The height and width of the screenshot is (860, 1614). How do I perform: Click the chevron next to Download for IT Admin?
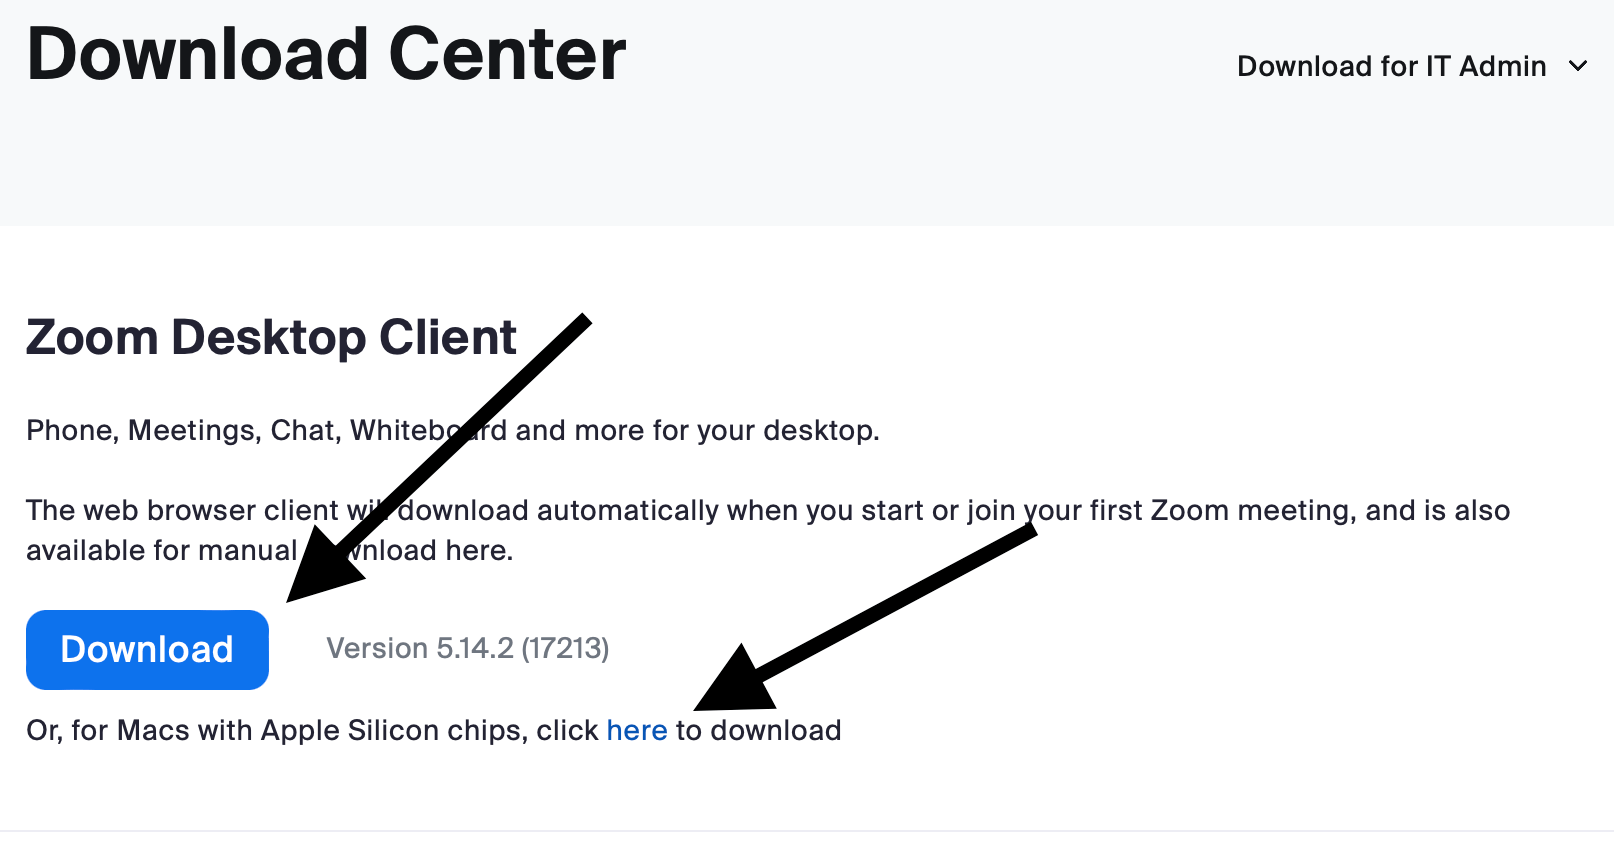1578,66
